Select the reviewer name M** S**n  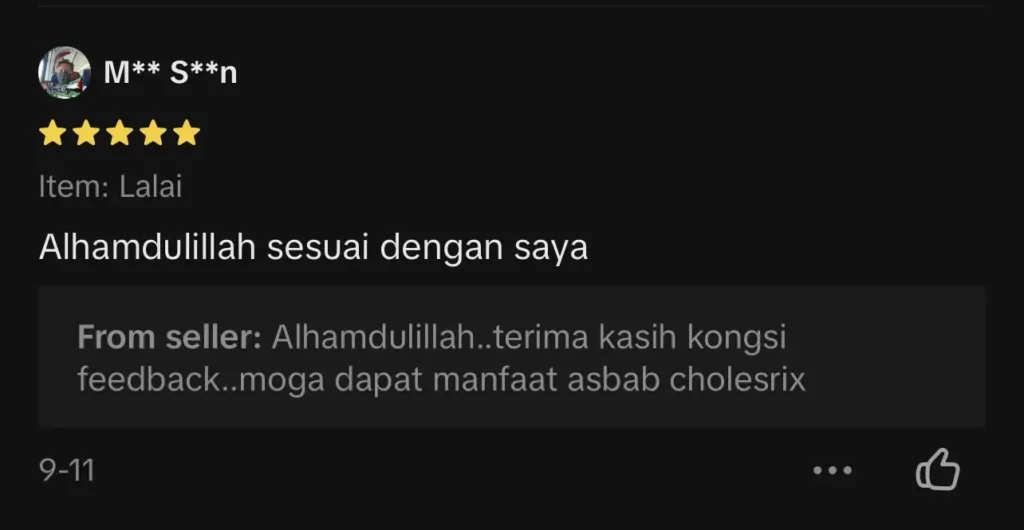(x=170, y=72)
